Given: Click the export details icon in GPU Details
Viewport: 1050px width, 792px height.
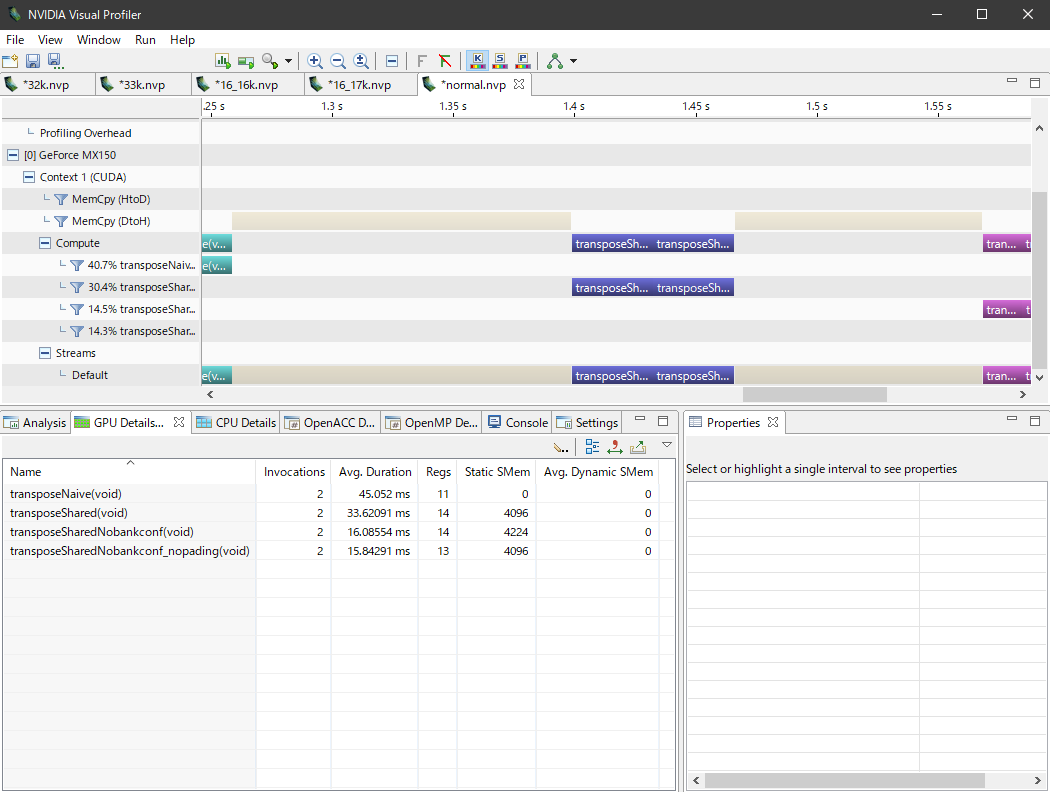Looking at the screenshot, I should pos(638,447).
